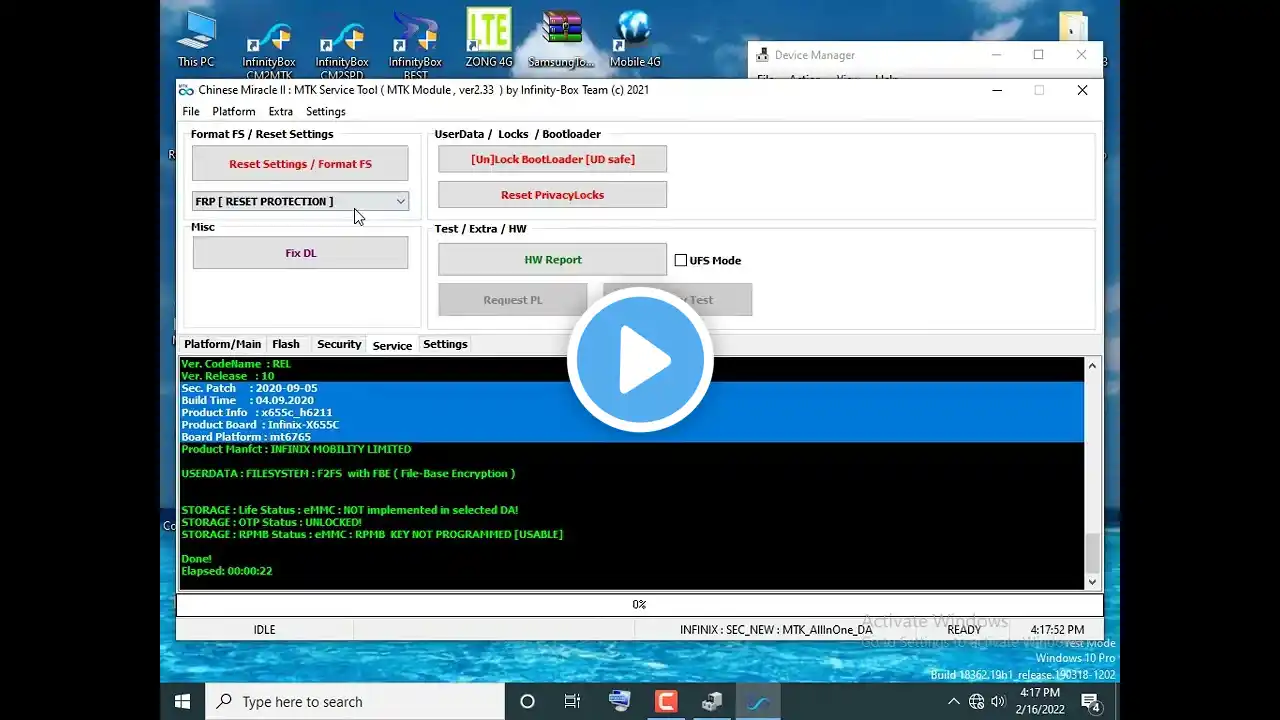Open the Settings menu
The image size is (1280, 720).
(326, 112)
